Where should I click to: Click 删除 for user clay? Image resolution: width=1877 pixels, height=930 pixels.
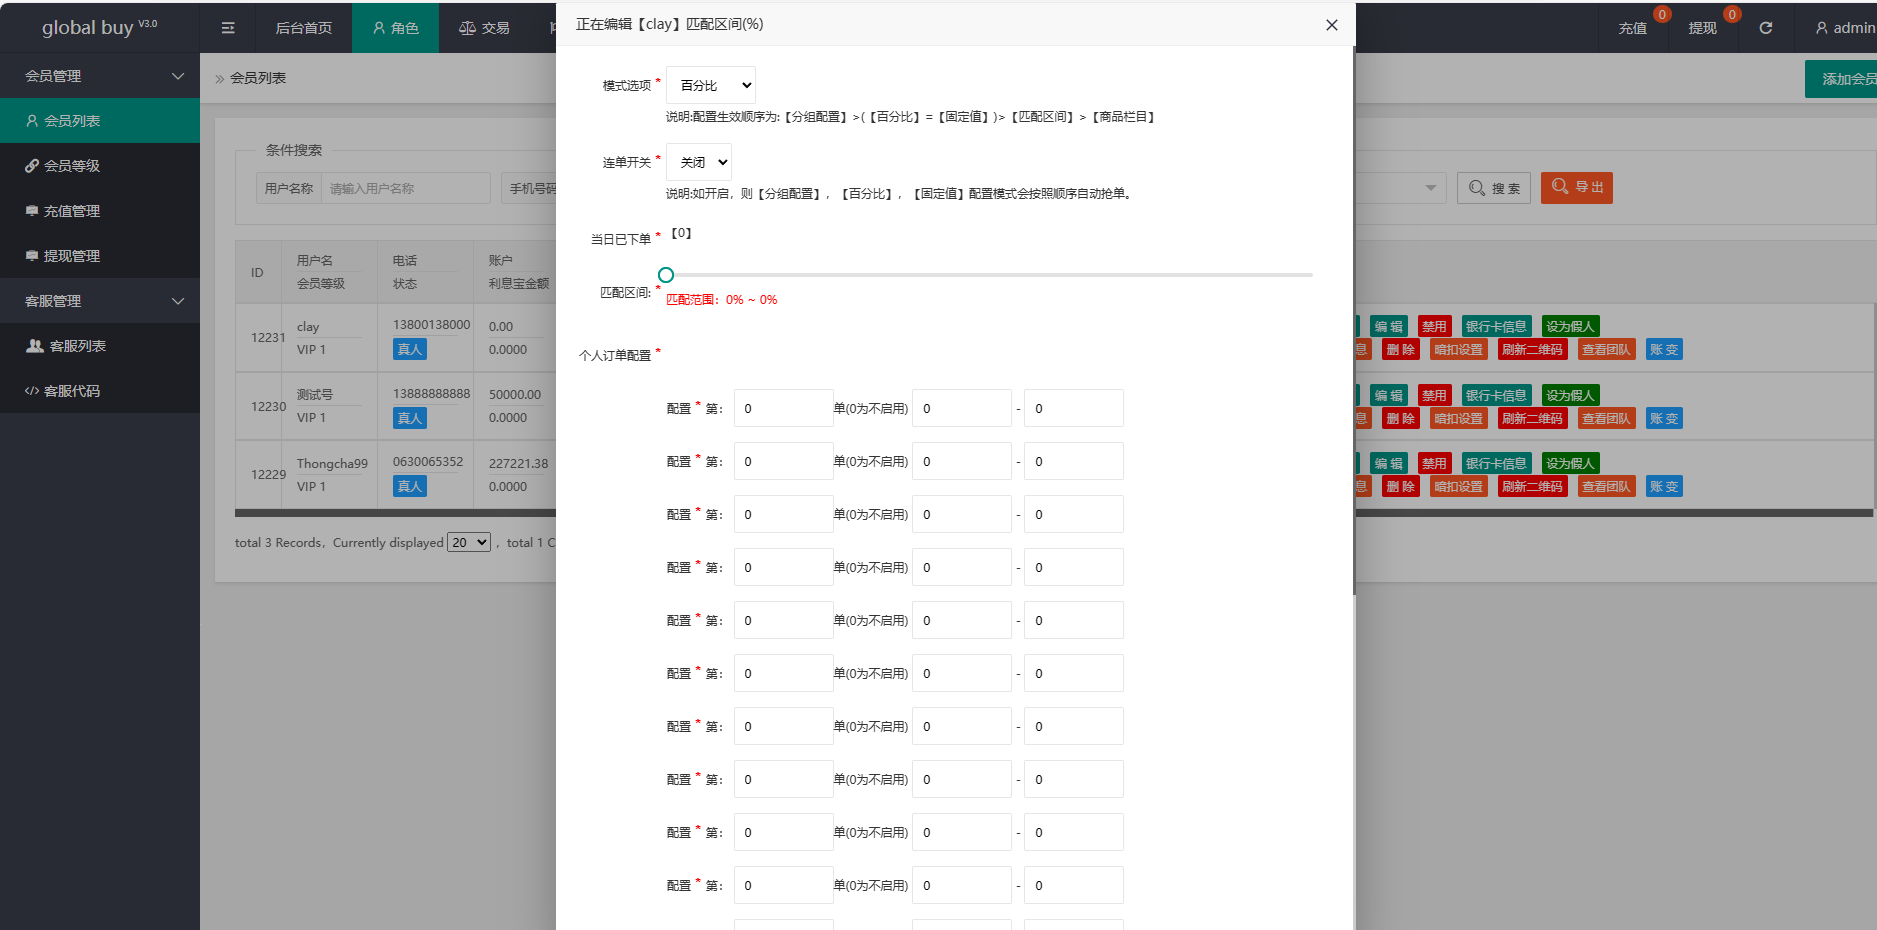pos(1401,349)
